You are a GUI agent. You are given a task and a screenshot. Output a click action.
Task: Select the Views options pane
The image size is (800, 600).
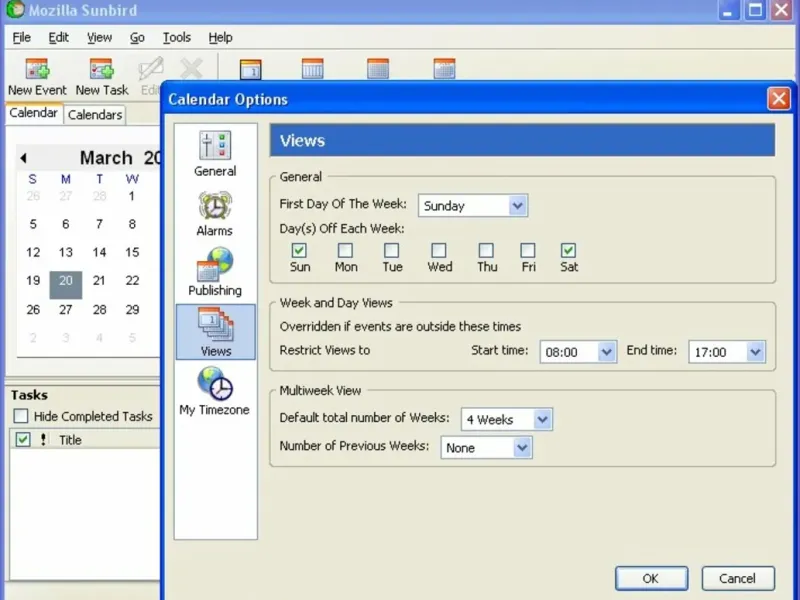click(x=215, y=332)
